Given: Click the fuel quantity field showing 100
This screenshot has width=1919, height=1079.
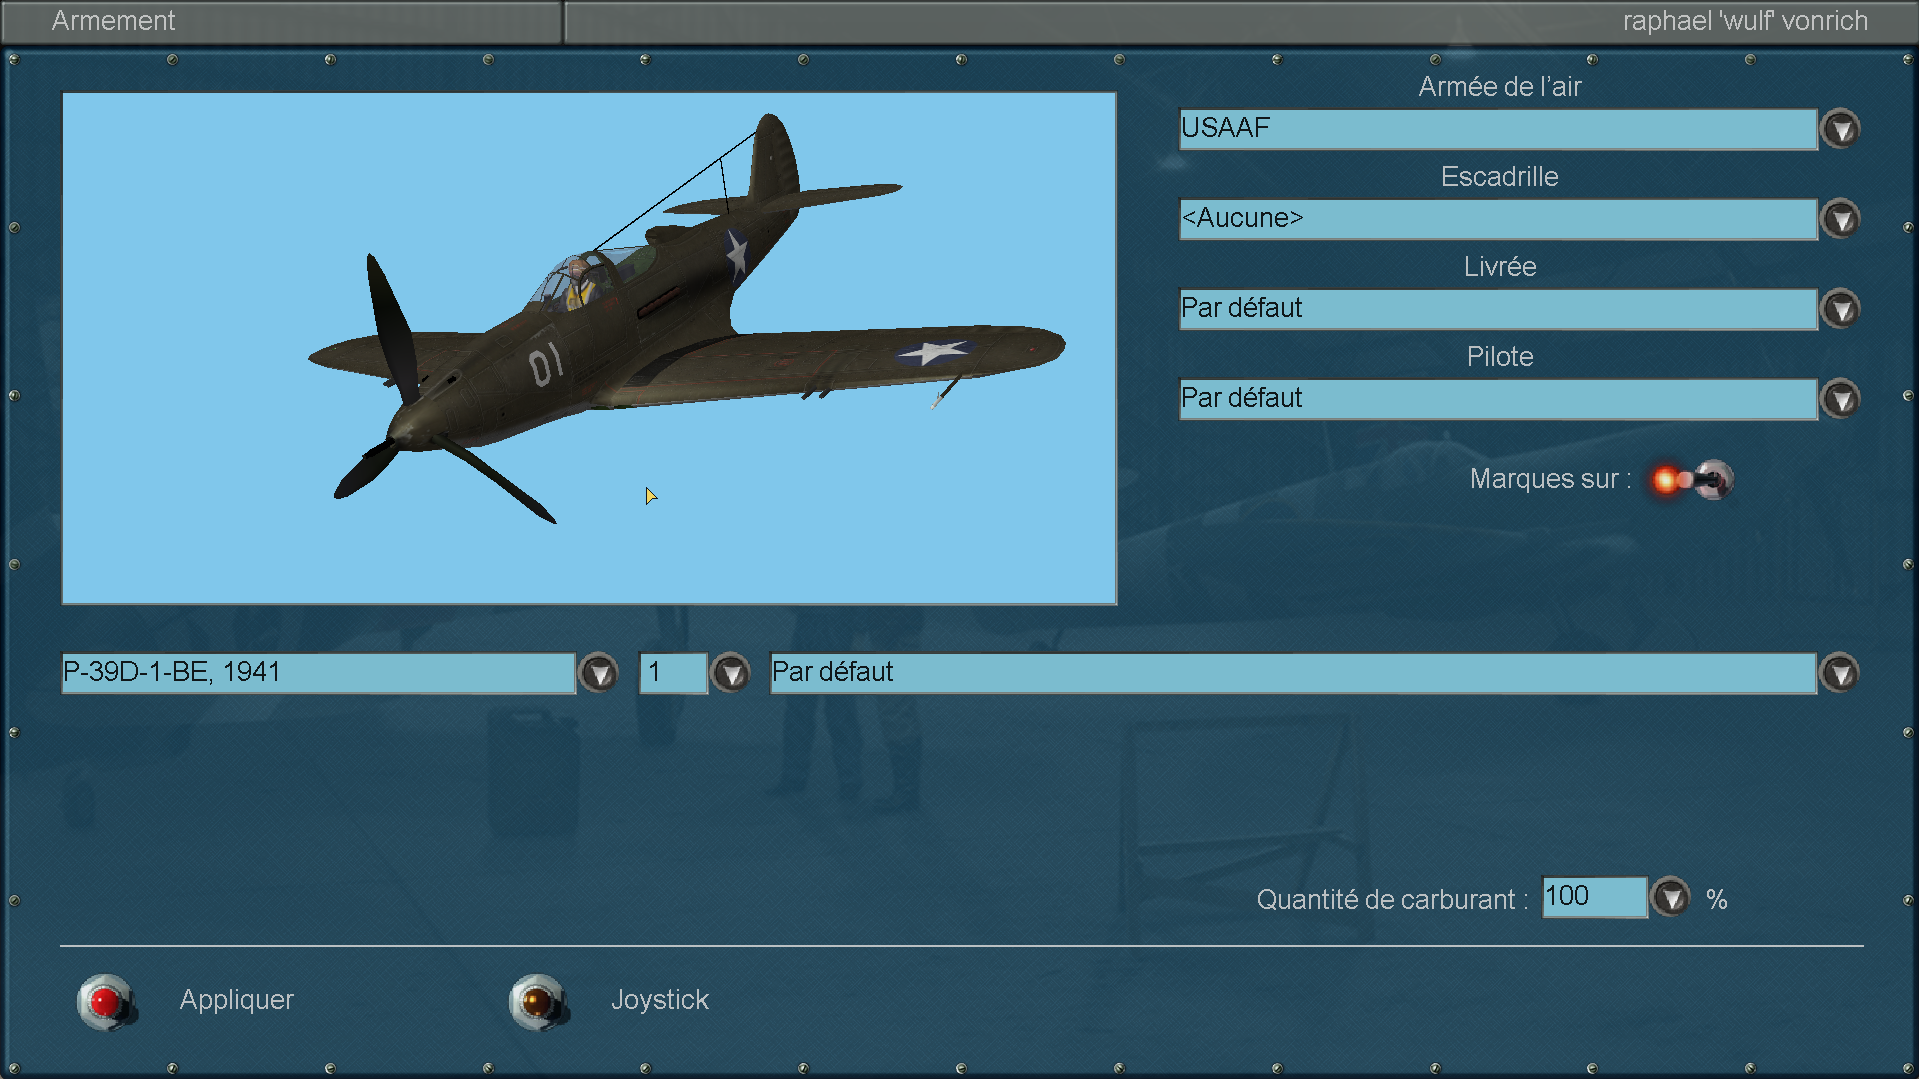Looking at the screenshot, I should pos(1595,897).
